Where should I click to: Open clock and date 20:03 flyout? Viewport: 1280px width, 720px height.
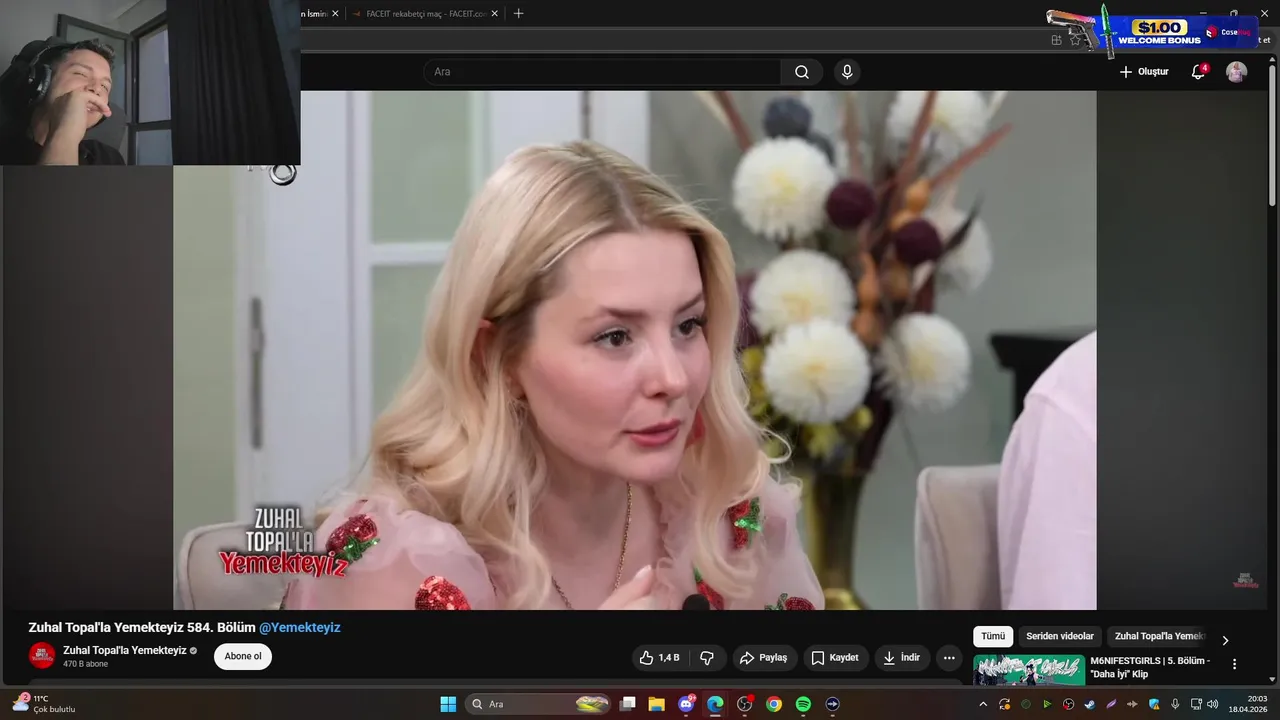pyautogui.click(x=1249, y=704)
